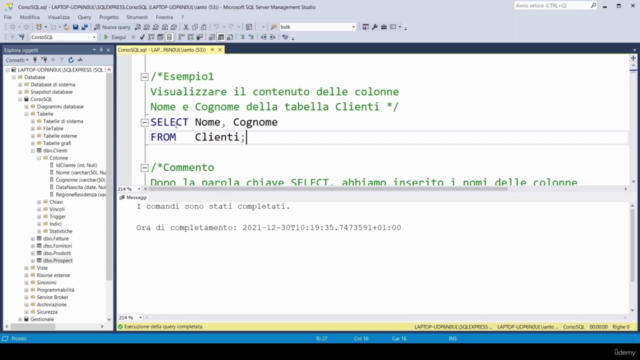Save the current file with the floppy icon
The width and height of the screenshot is (640, 360).
pyautogui.click(x=76, y=27)
